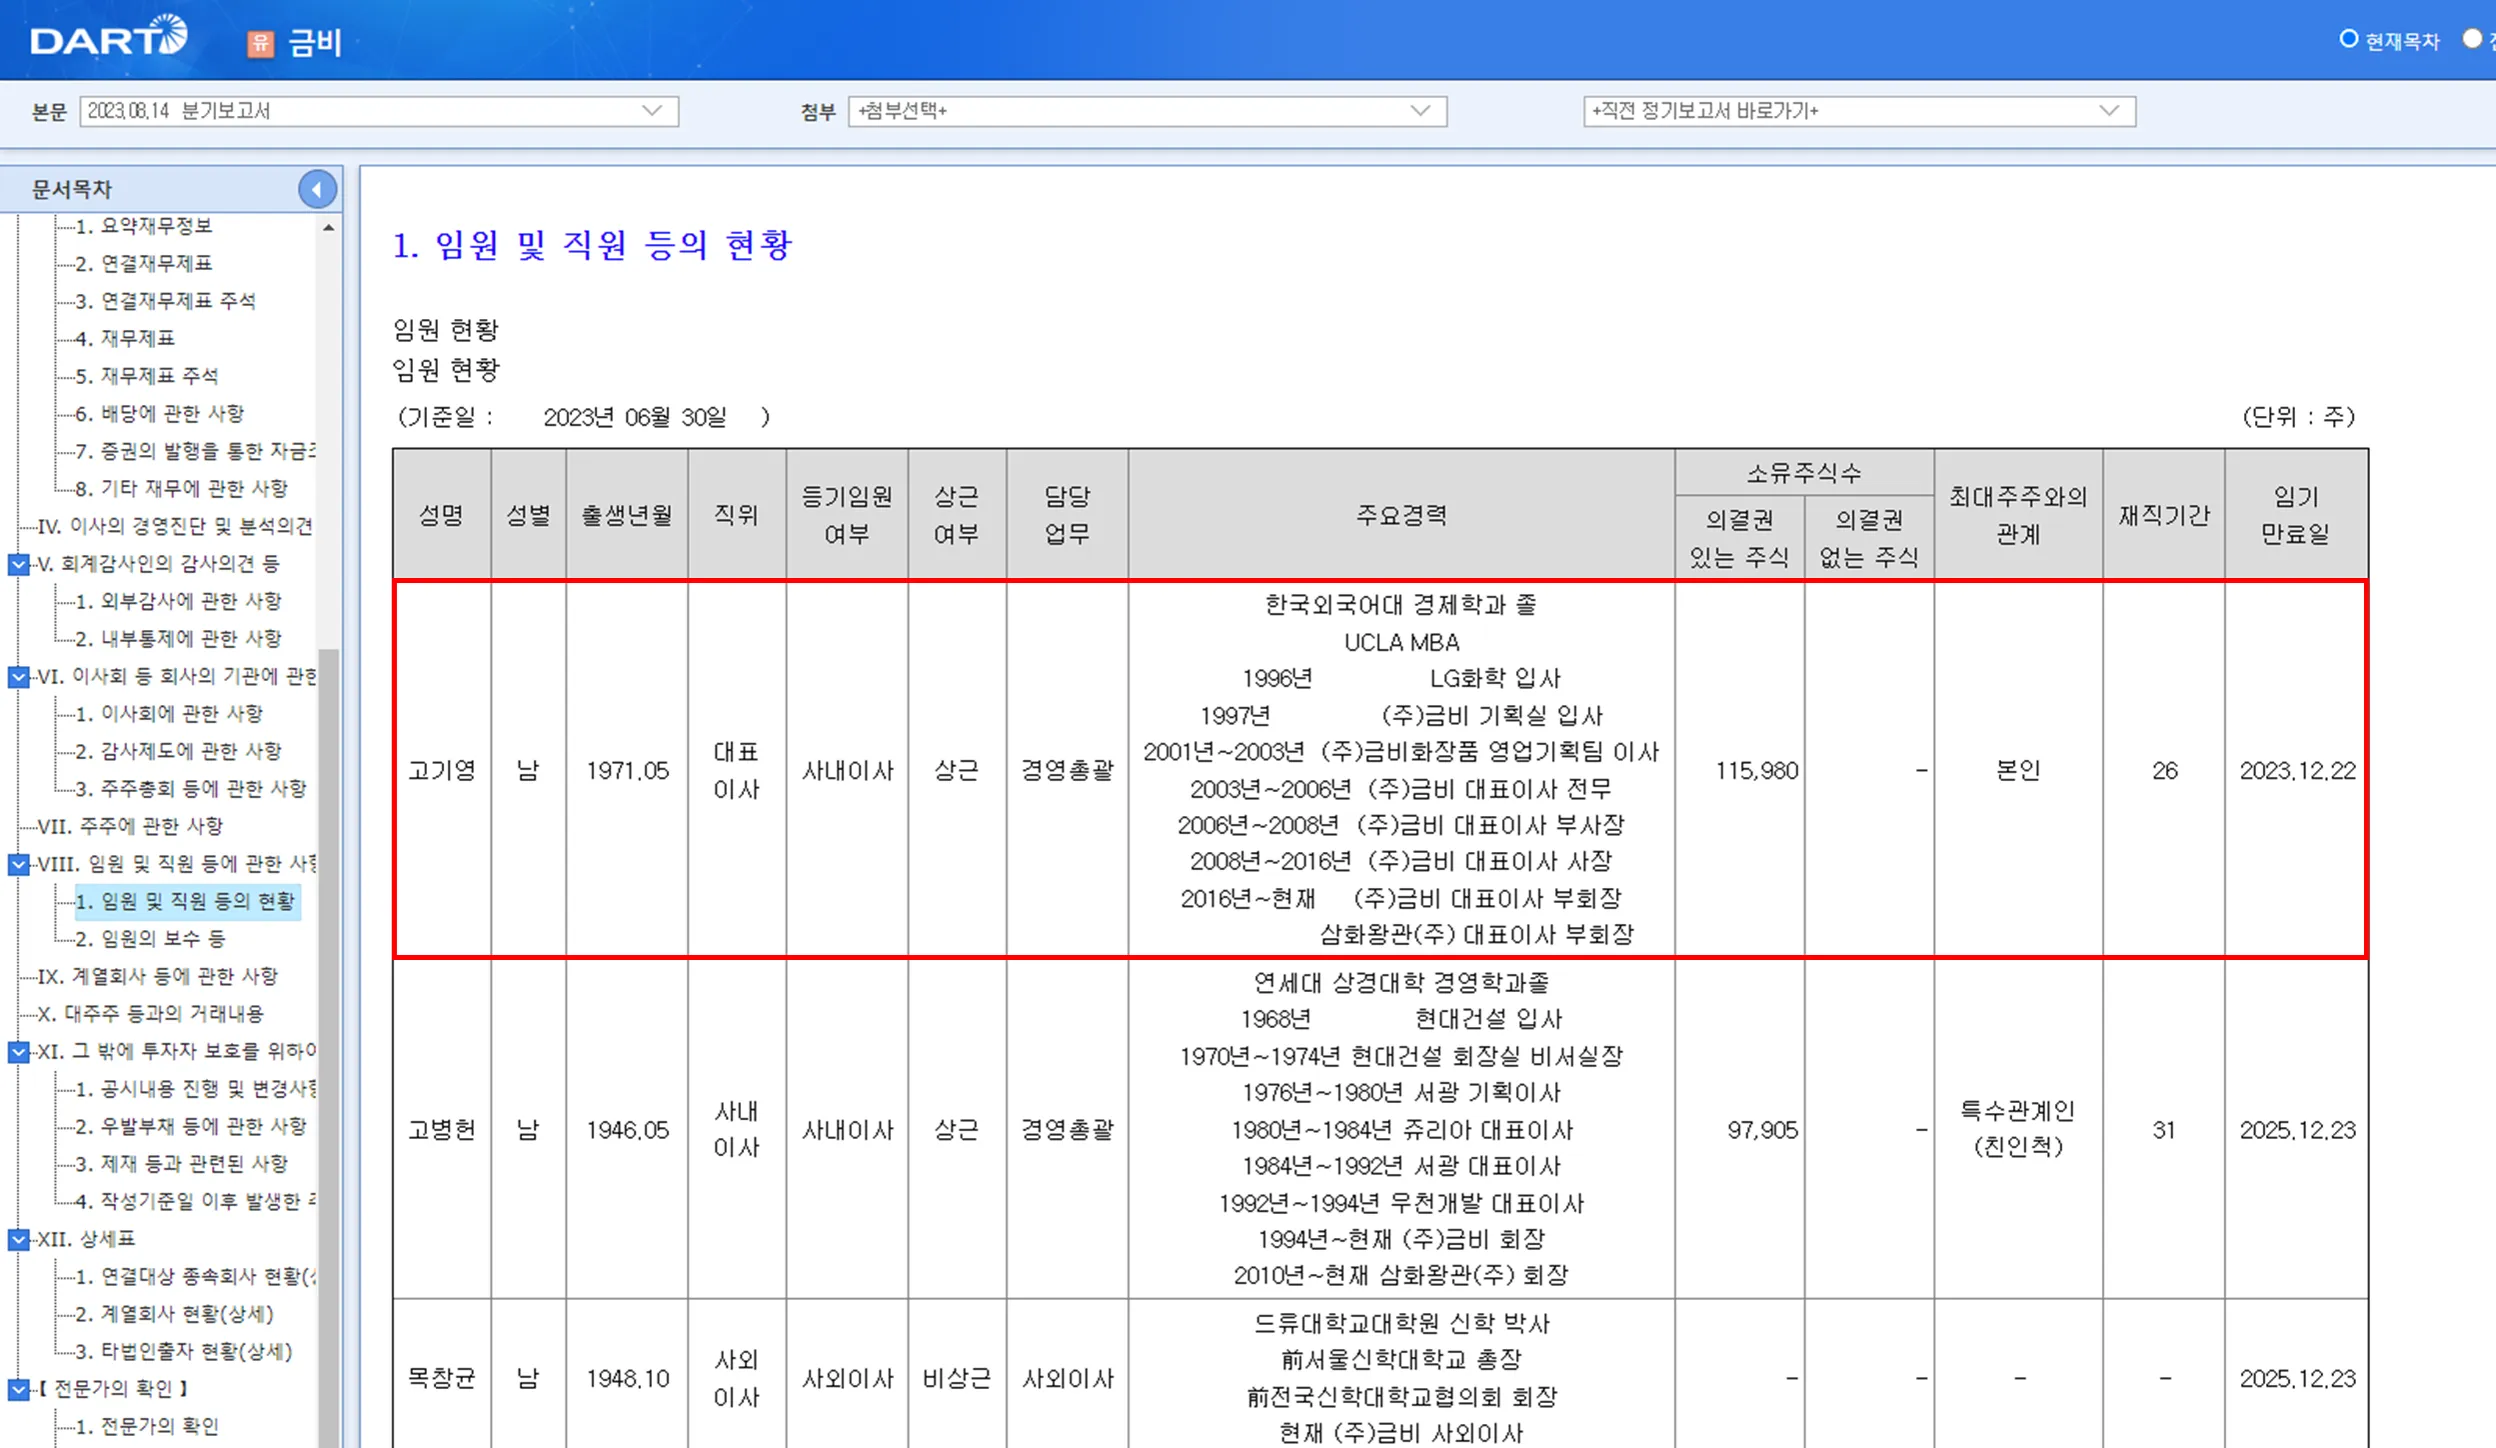Click the document tree scrollbar thumb
The image size is (2496, 1448).
pos(329,1047)
